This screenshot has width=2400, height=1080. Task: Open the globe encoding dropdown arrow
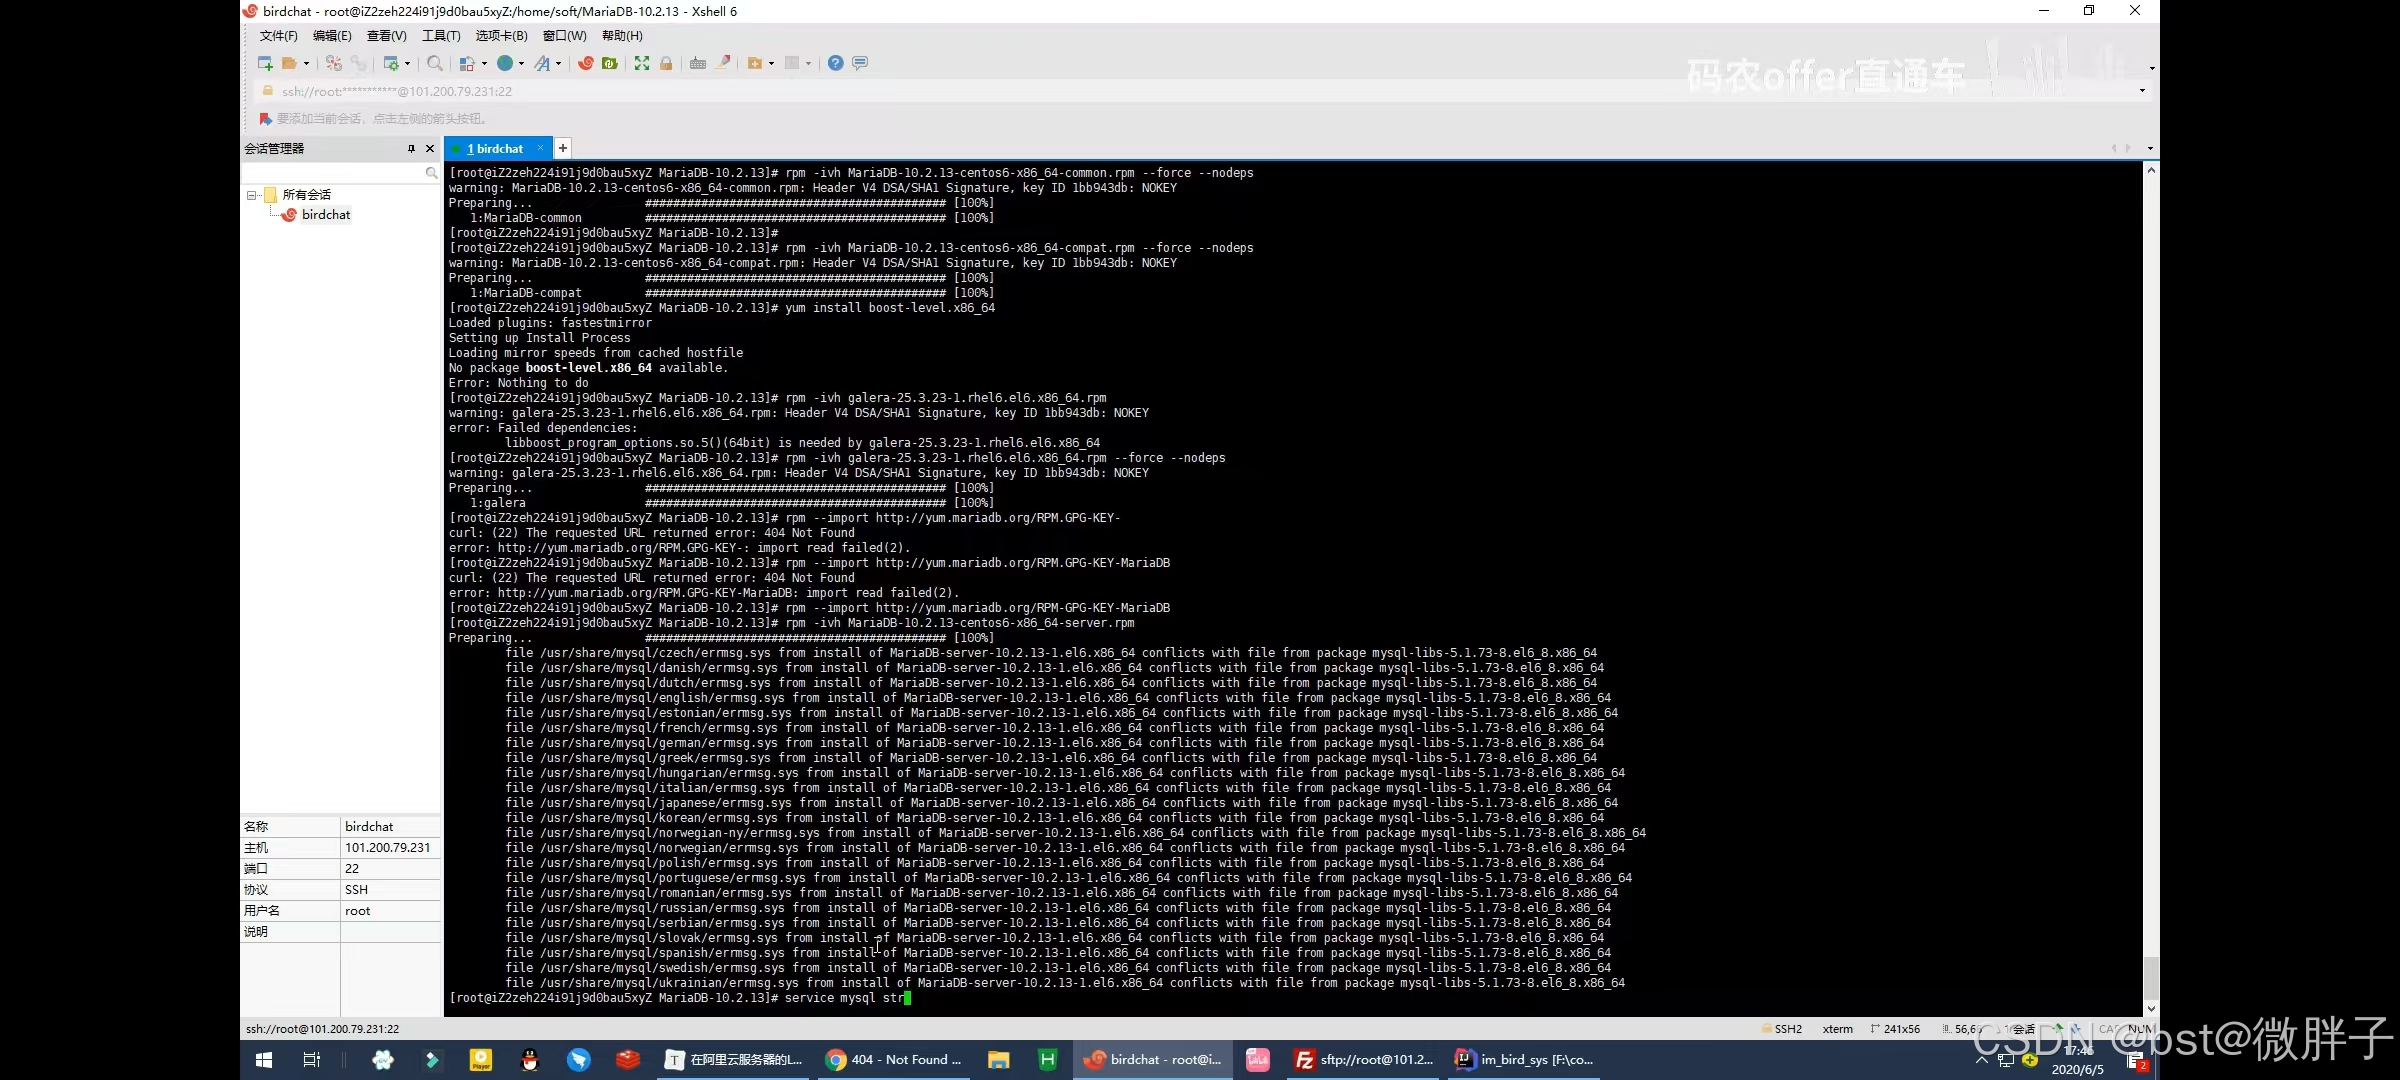click(521, 63)
